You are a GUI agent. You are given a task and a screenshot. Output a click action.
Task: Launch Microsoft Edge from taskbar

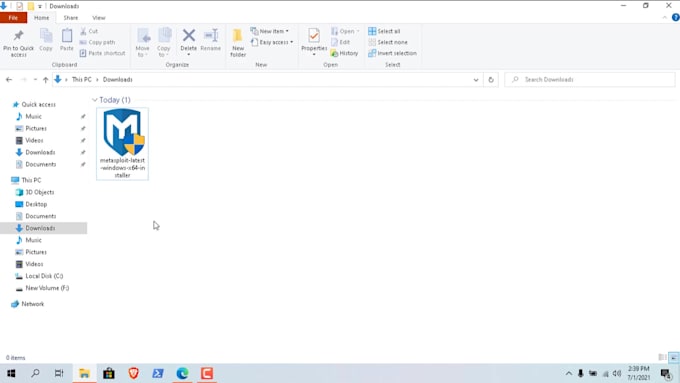tap(183, 373)
